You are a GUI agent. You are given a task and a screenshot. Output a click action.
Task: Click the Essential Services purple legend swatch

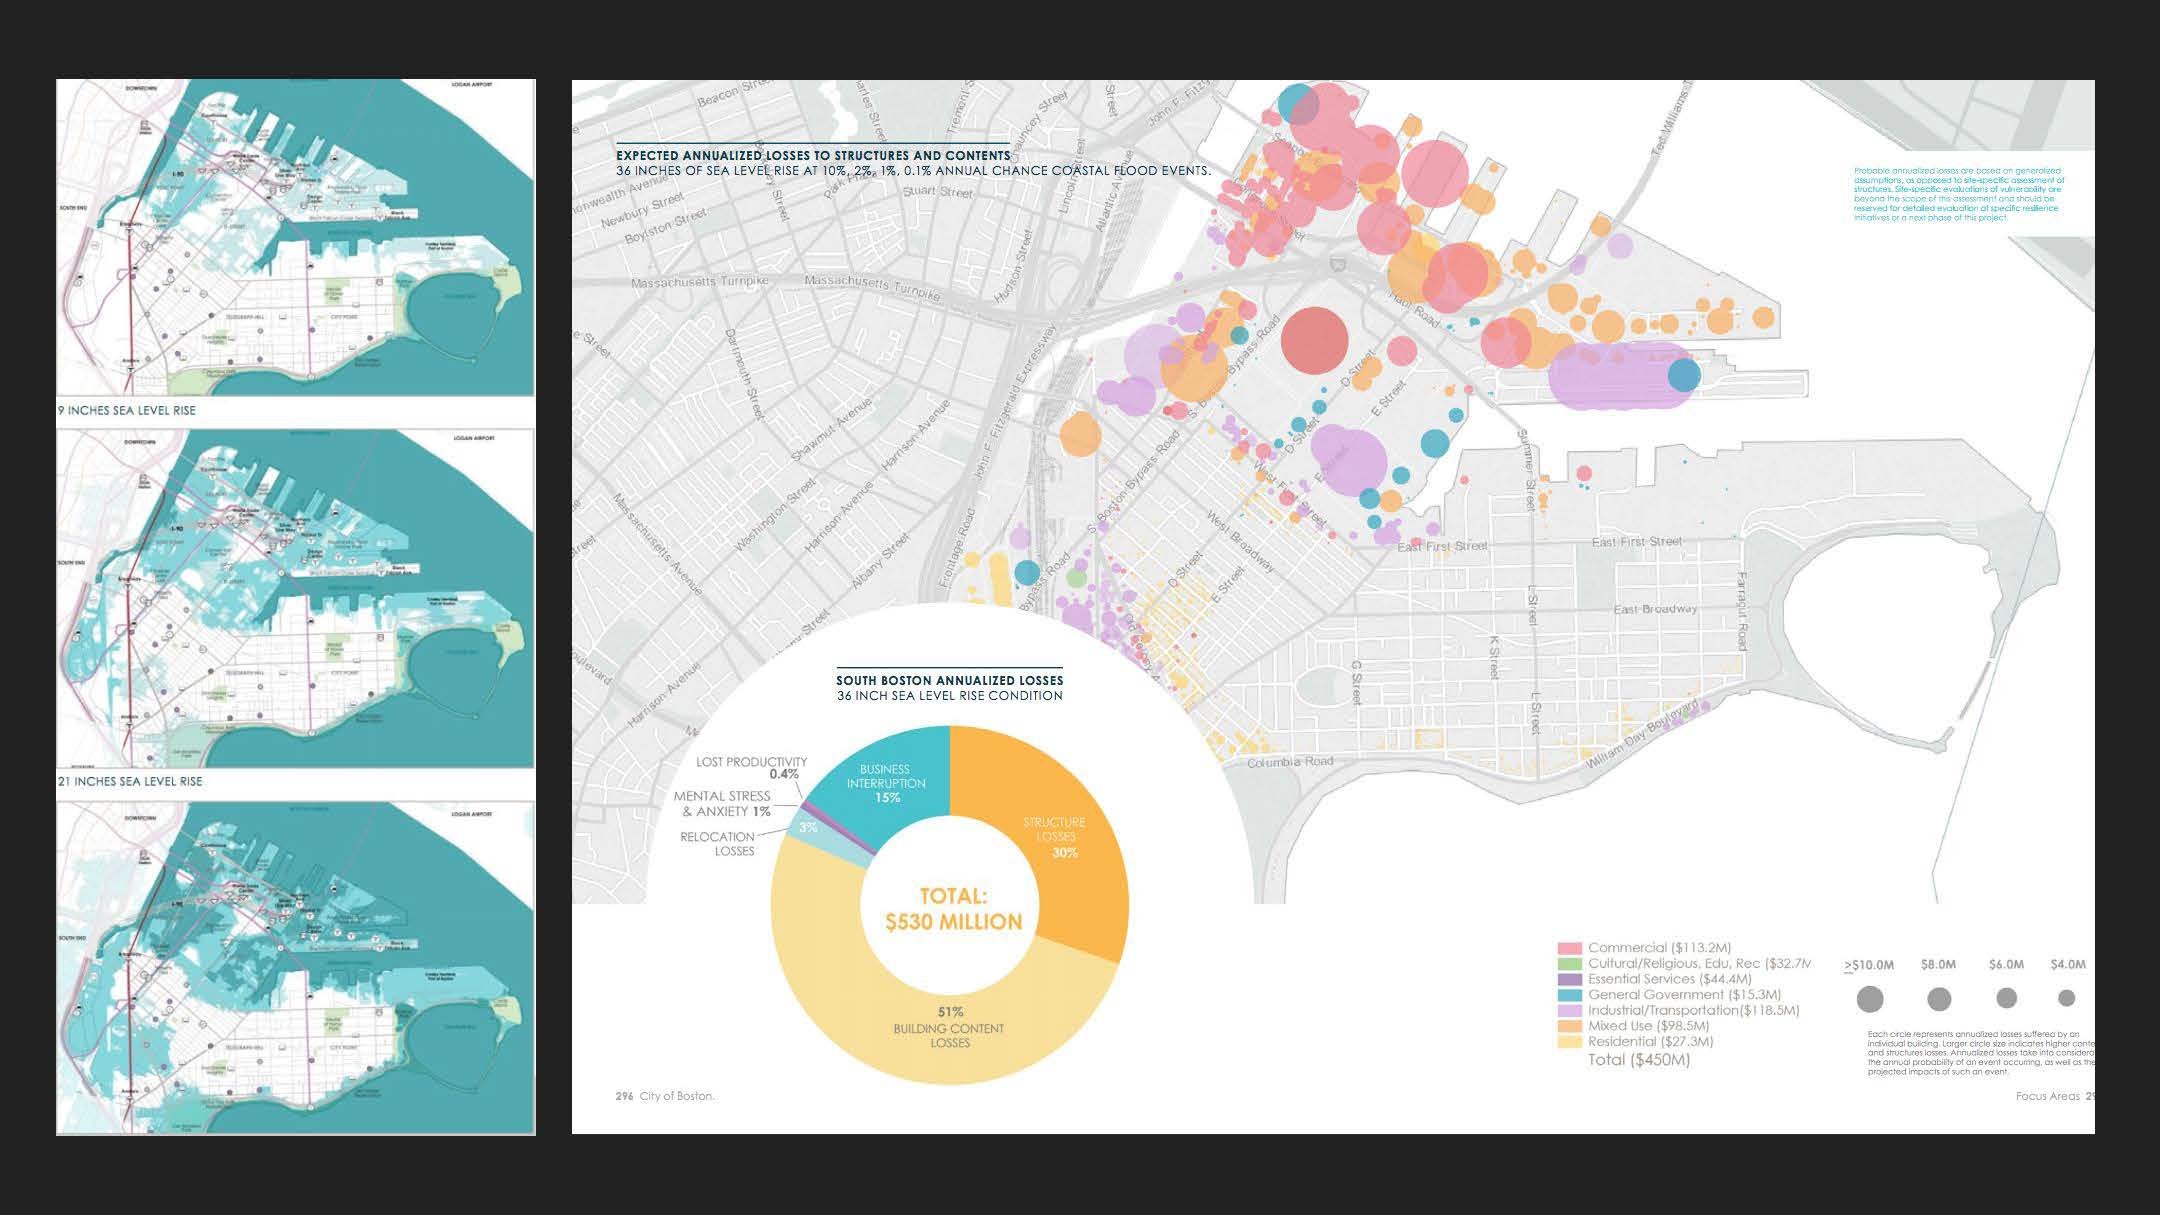click(1569, 979)
